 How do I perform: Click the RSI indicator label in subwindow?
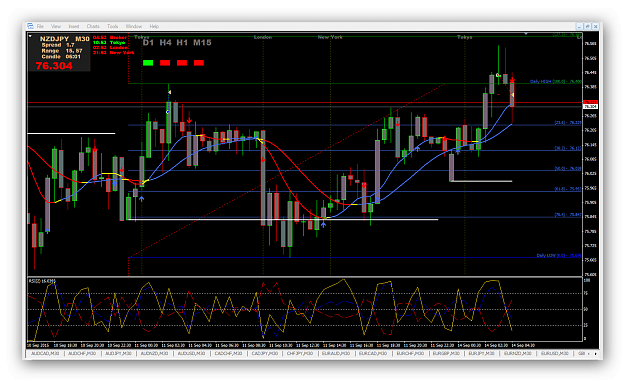[42, 281]
